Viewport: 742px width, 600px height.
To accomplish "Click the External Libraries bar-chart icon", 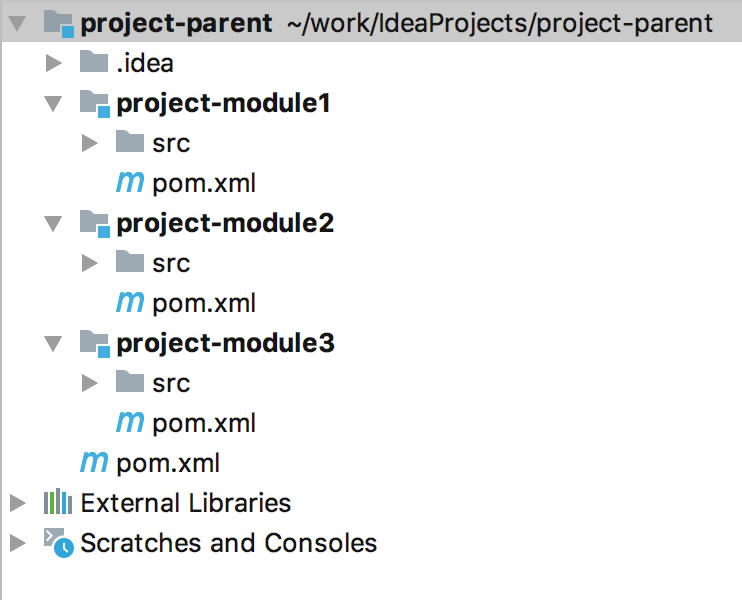I will coord(58,502).
